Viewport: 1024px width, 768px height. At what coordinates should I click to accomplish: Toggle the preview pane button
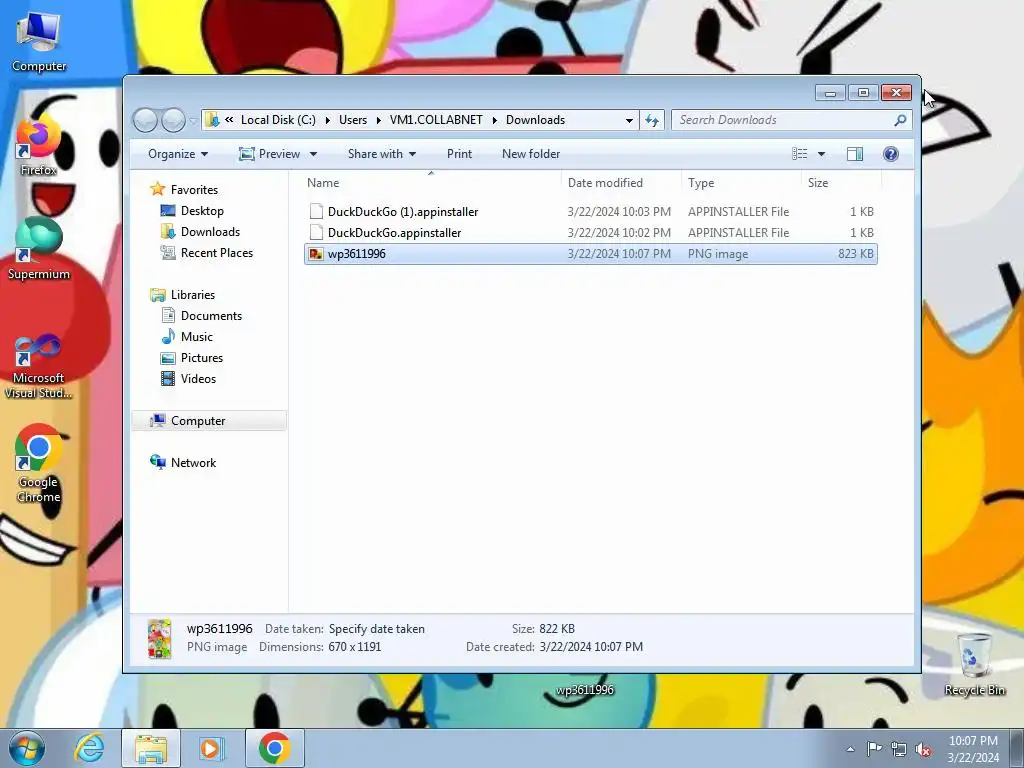pos(855,154)
